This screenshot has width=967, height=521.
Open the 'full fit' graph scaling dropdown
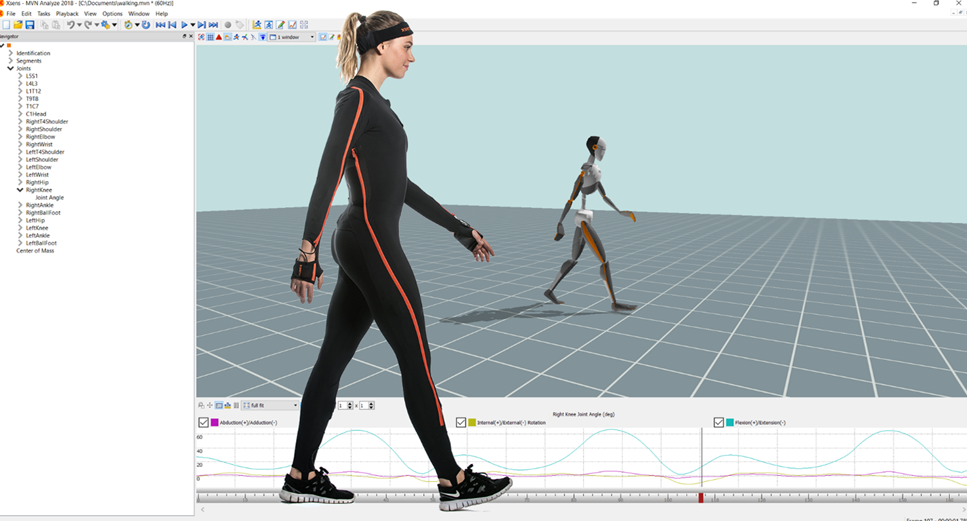[270, 405]
